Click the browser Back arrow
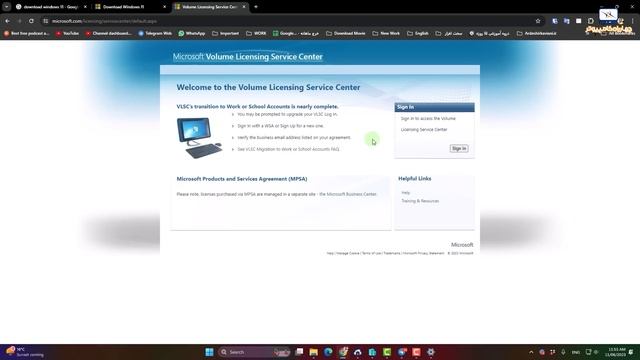This screenshot has width=640, height=360. pyautogui.click(x=7, y=21)
